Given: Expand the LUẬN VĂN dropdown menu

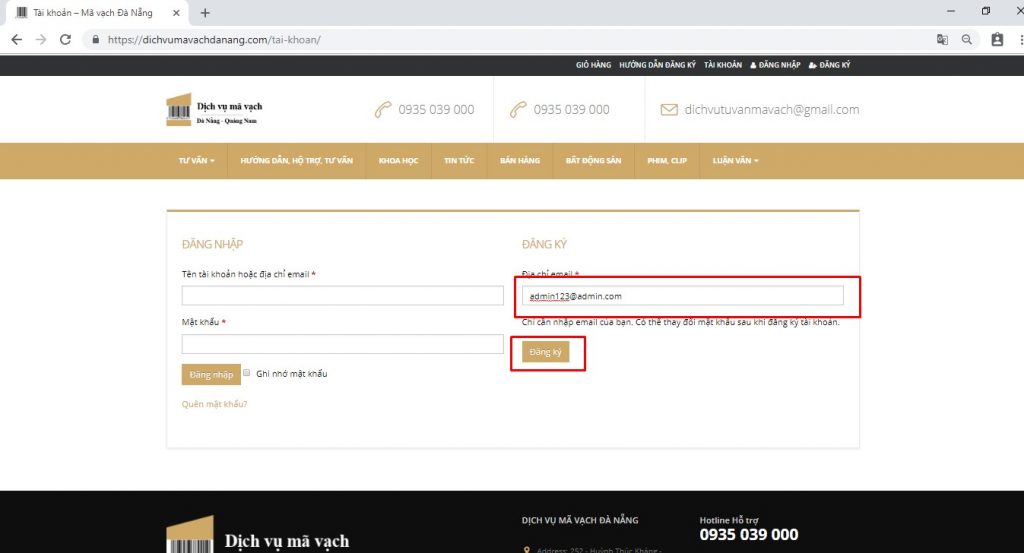Looking at the screenshot, I should (735, 161).
